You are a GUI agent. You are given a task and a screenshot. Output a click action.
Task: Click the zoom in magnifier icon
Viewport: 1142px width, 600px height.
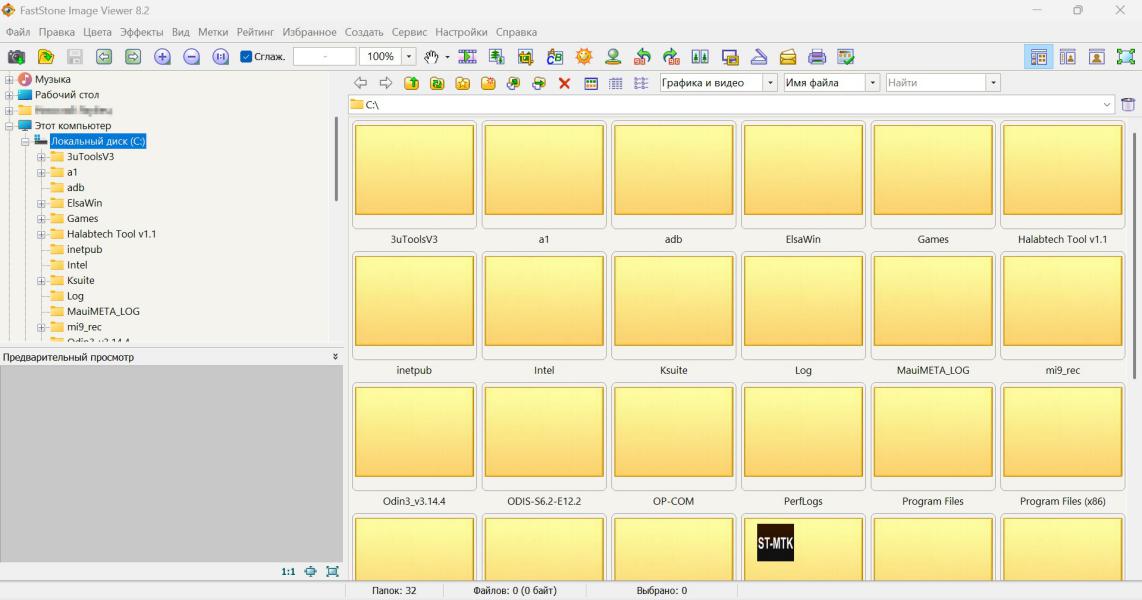point(162,57)
